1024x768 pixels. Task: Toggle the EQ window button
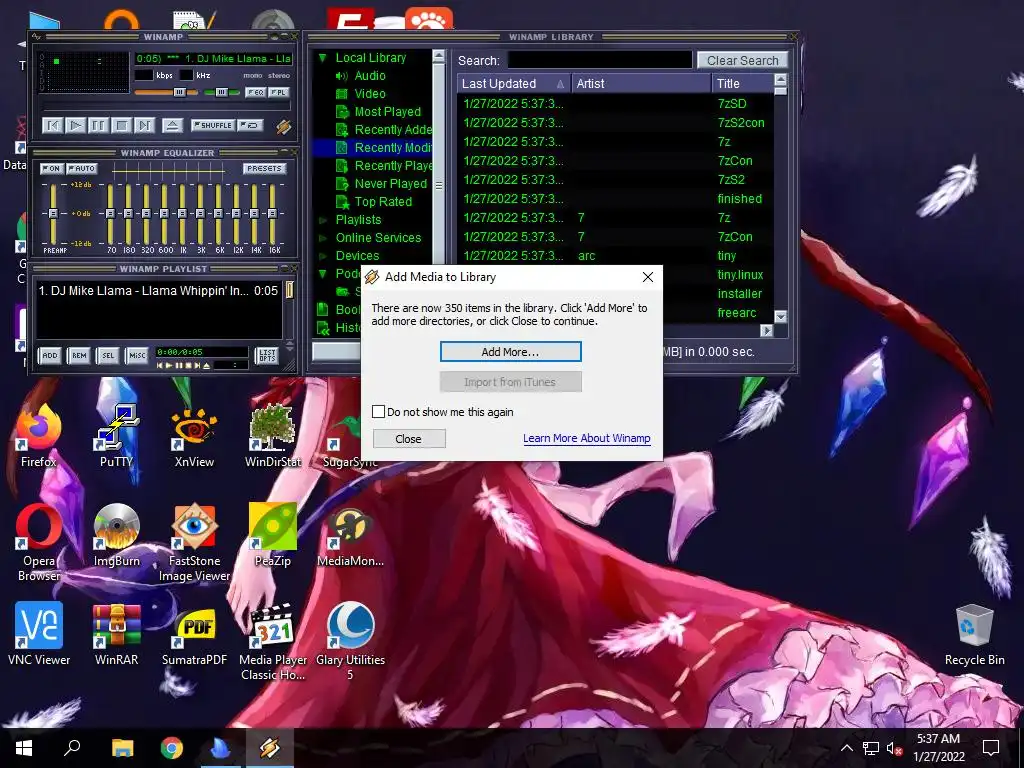(x=255, y=92)
